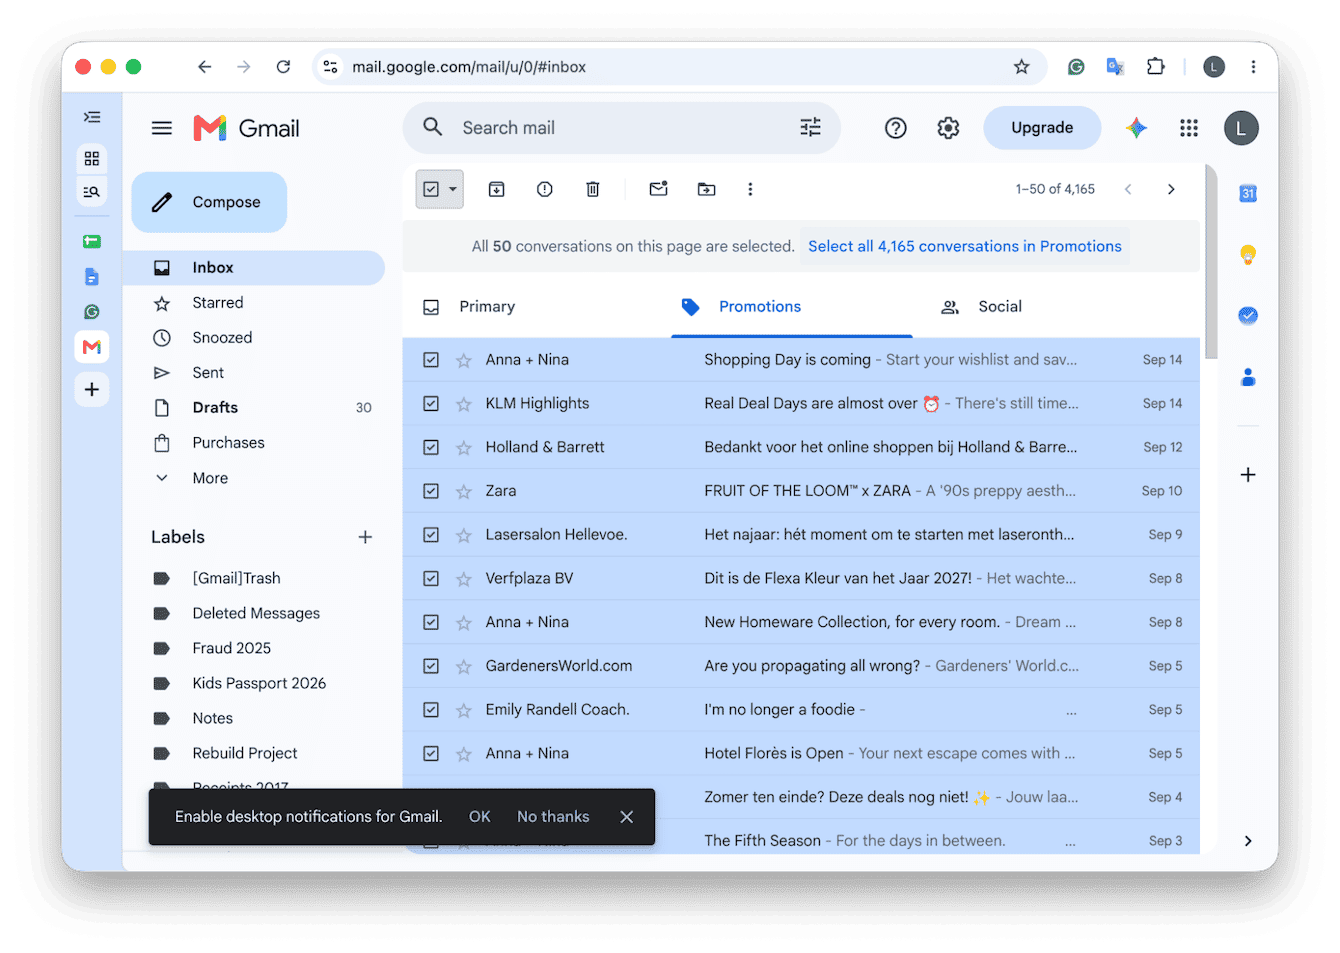
Task: Open the Inbox folder
Action: (x=253, y=268)
